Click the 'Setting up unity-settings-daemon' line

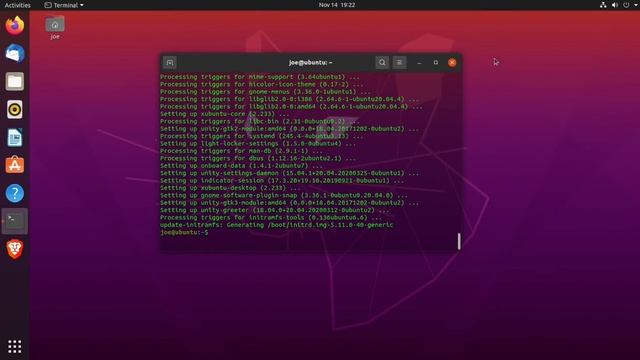(x=289, y=173)
